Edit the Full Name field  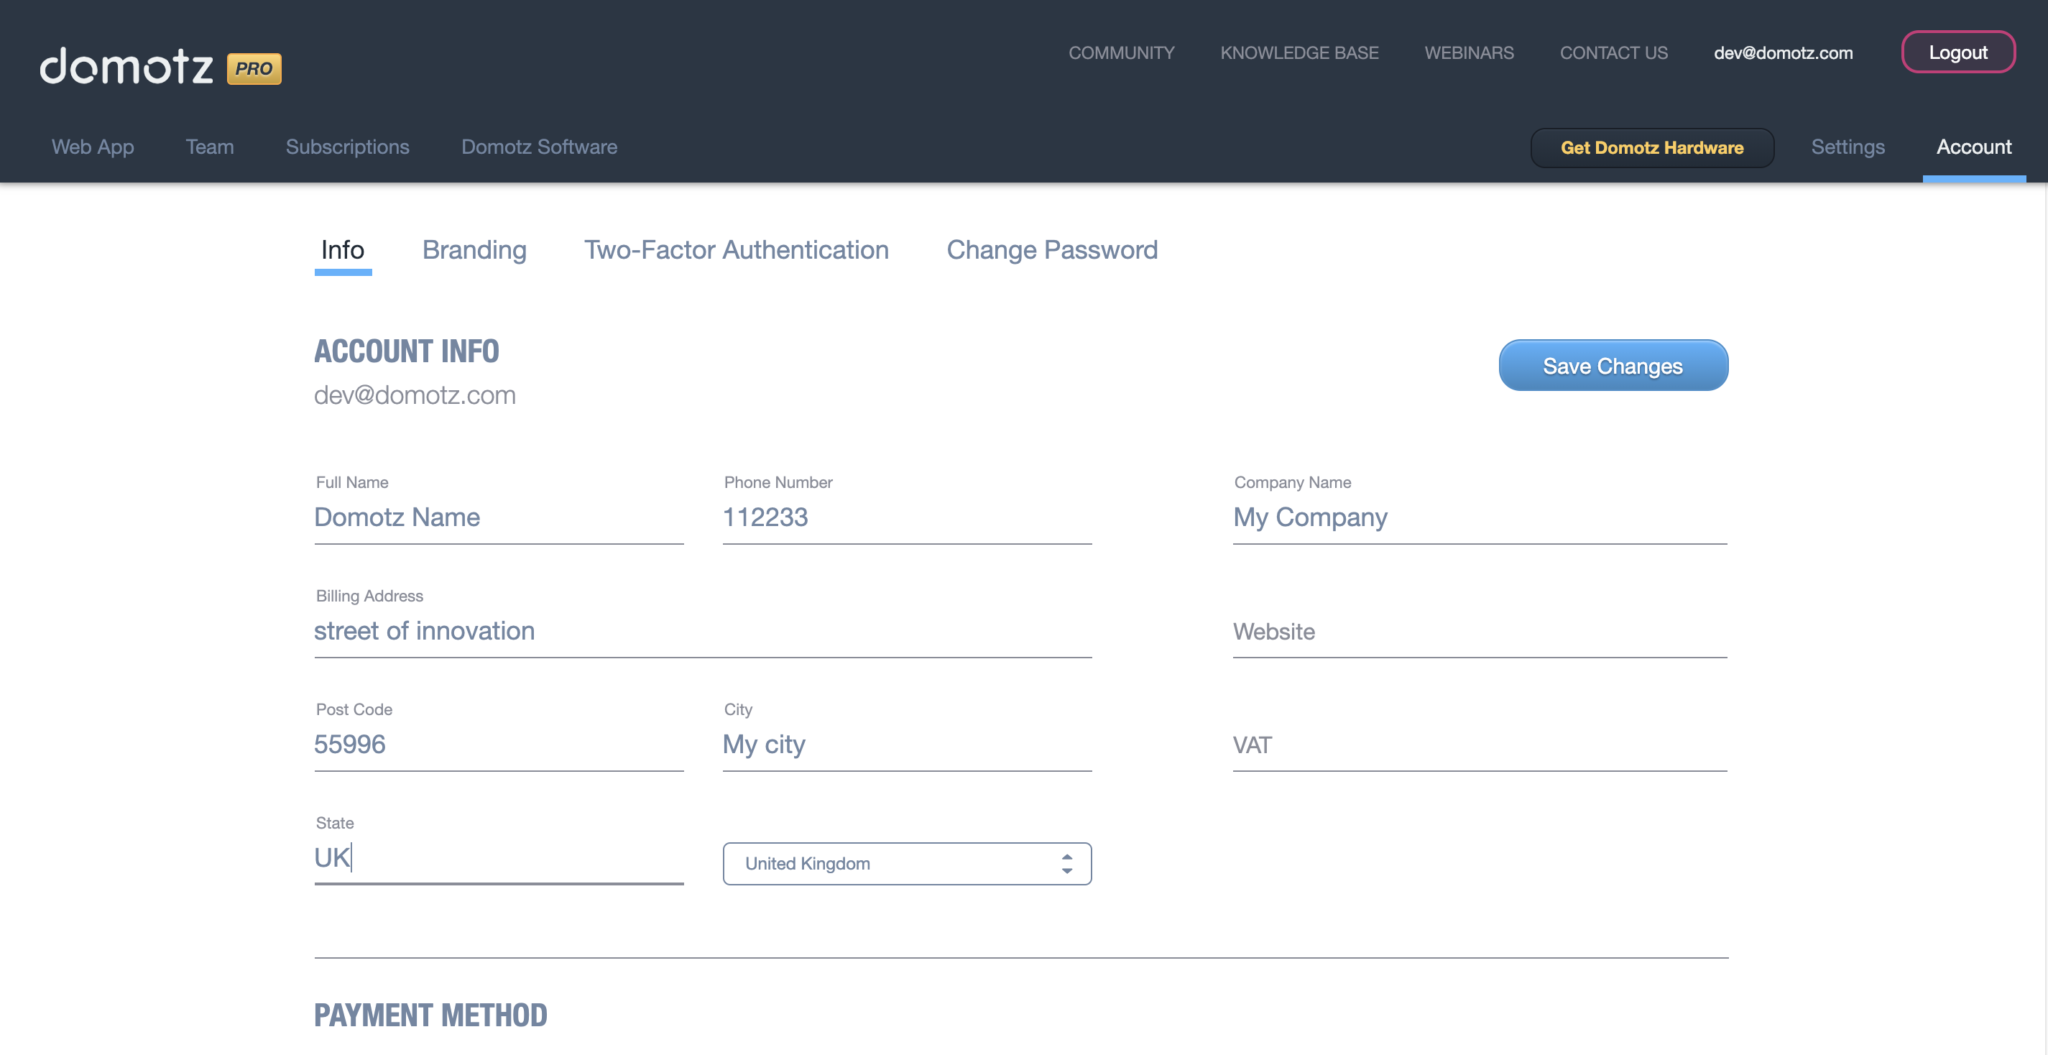pyautogui.click(x=498, y=518)
